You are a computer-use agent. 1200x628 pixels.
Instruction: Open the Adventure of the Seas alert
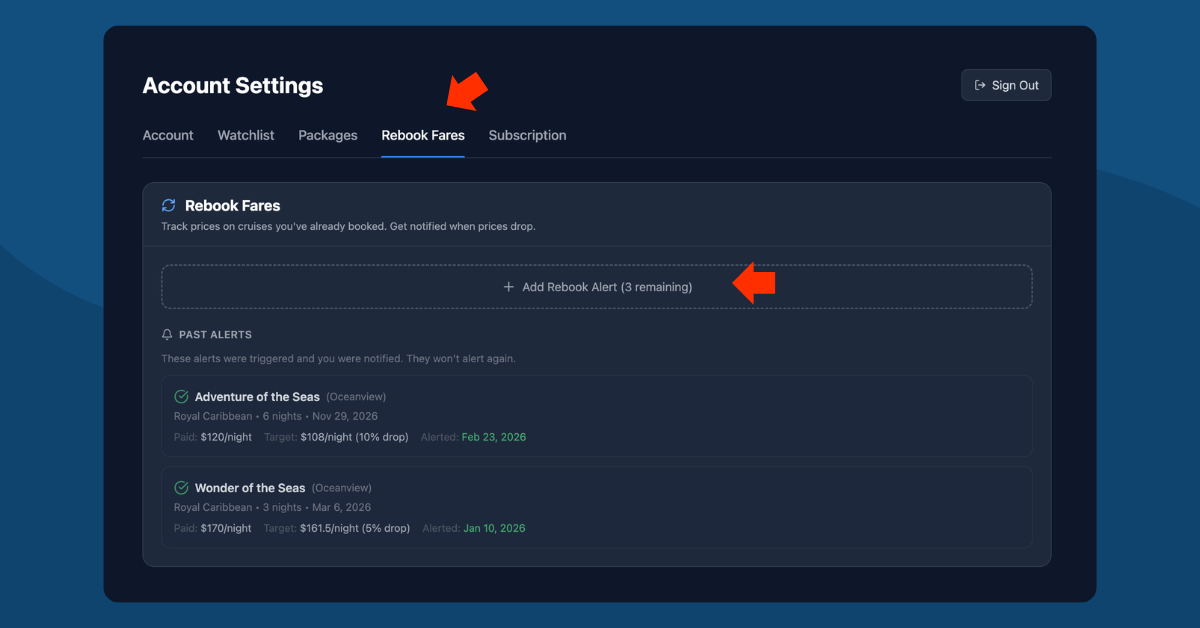pos(257,397)
